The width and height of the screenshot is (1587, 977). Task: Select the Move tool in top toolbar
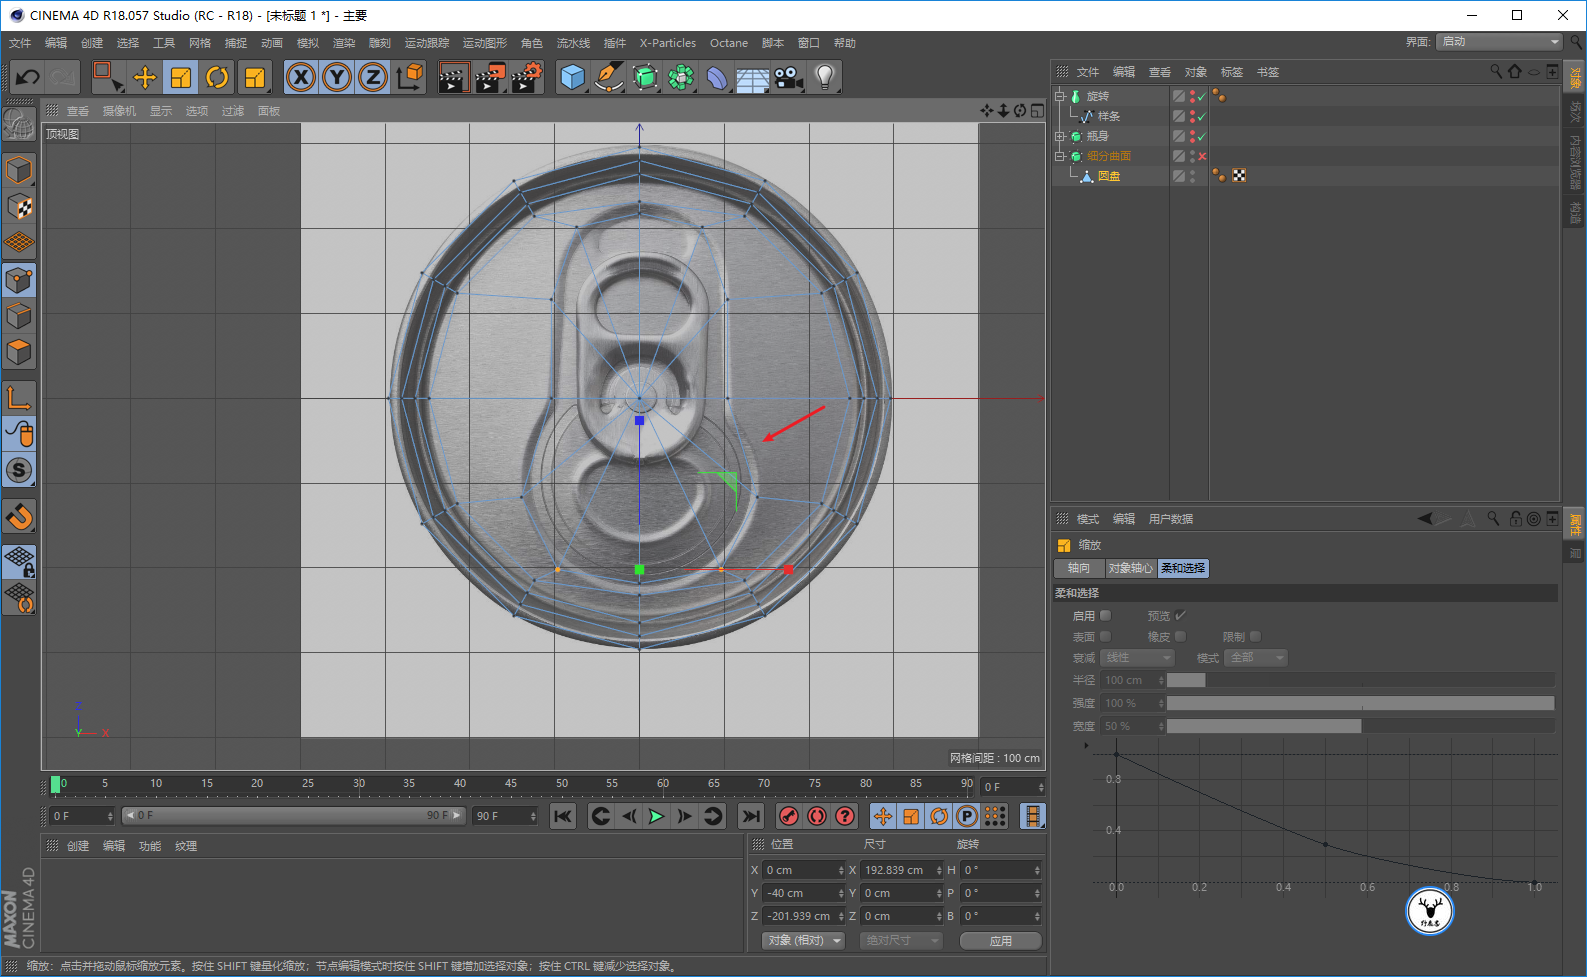point(145,77)
